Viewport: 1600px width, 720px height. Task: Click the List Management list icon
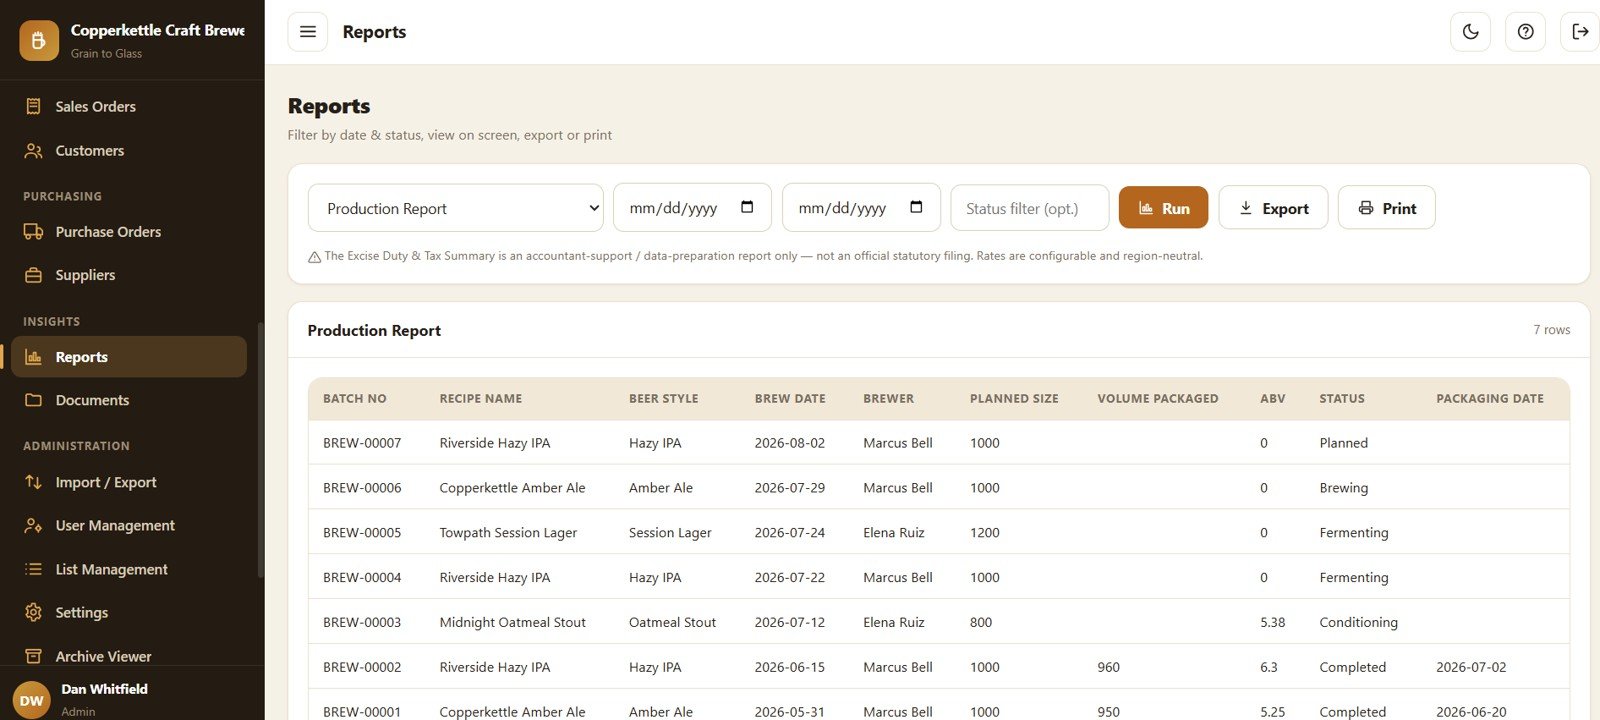click(x=33, y=569)
